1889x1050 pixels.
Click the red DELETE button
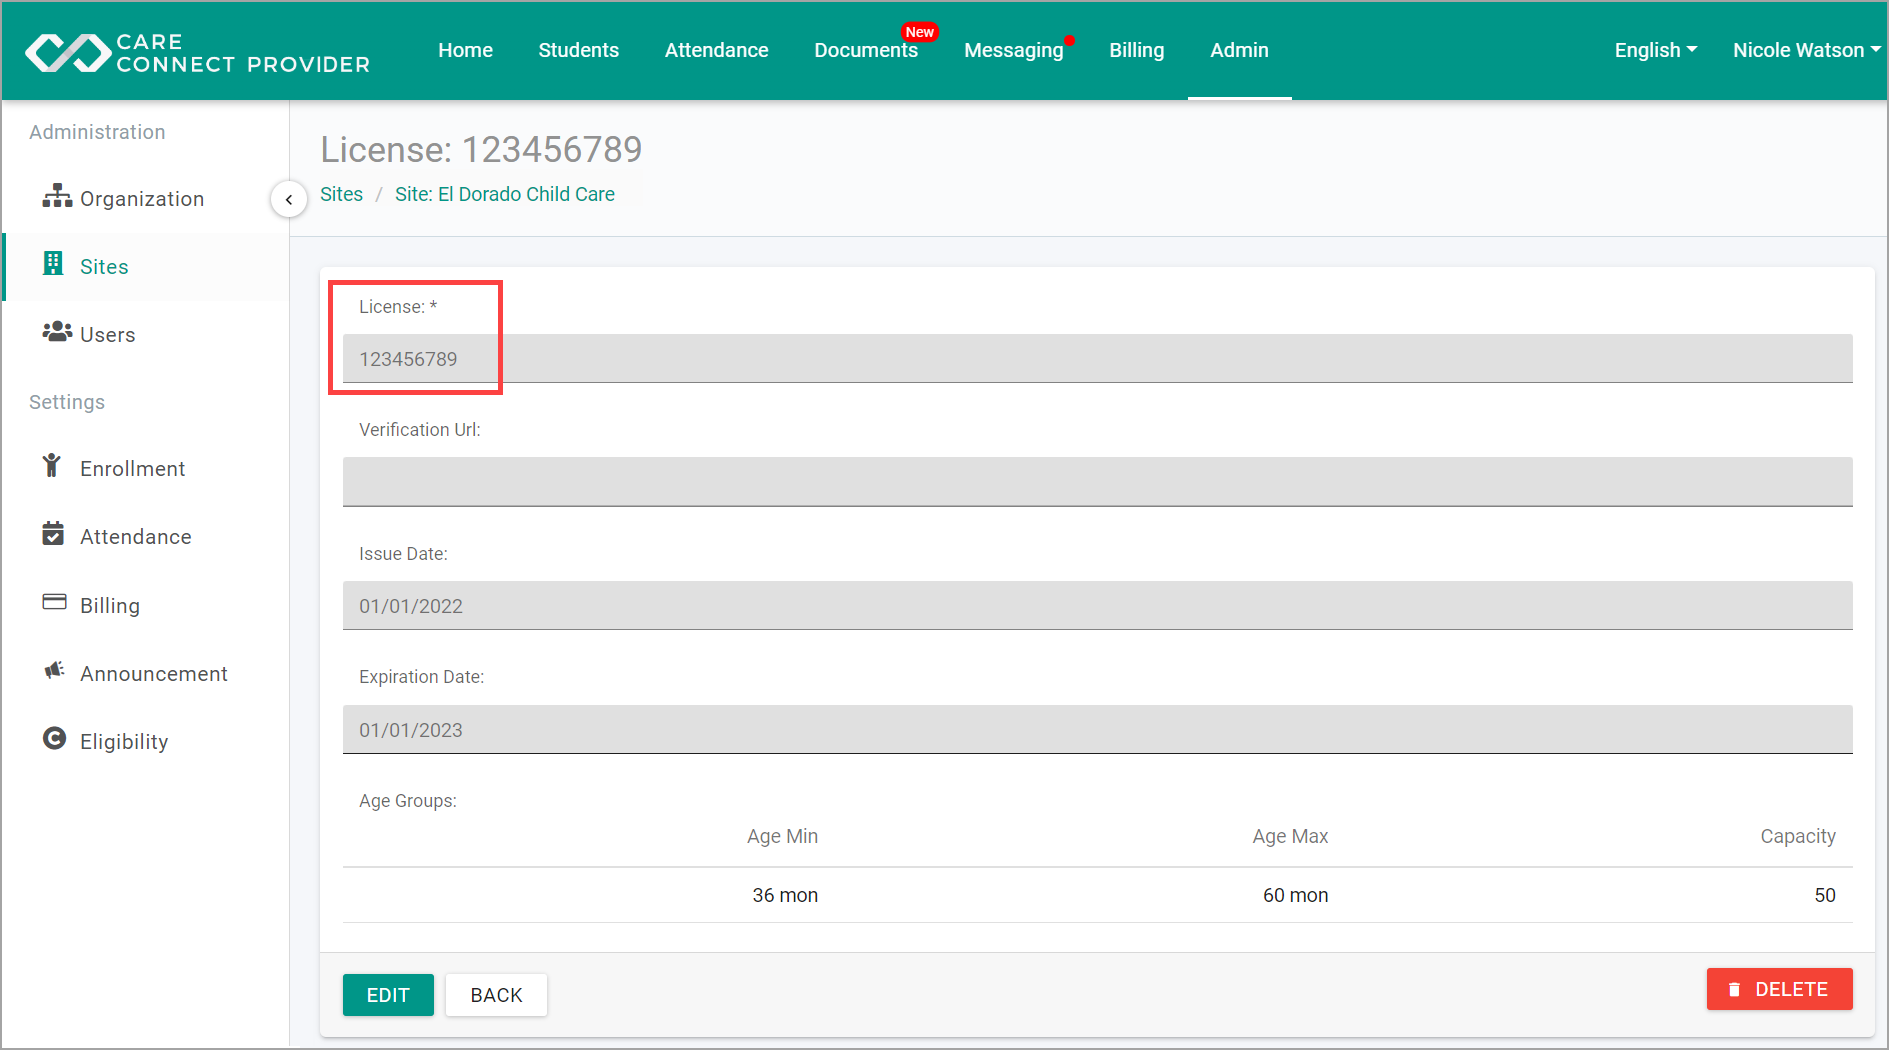coord(1779,989)
